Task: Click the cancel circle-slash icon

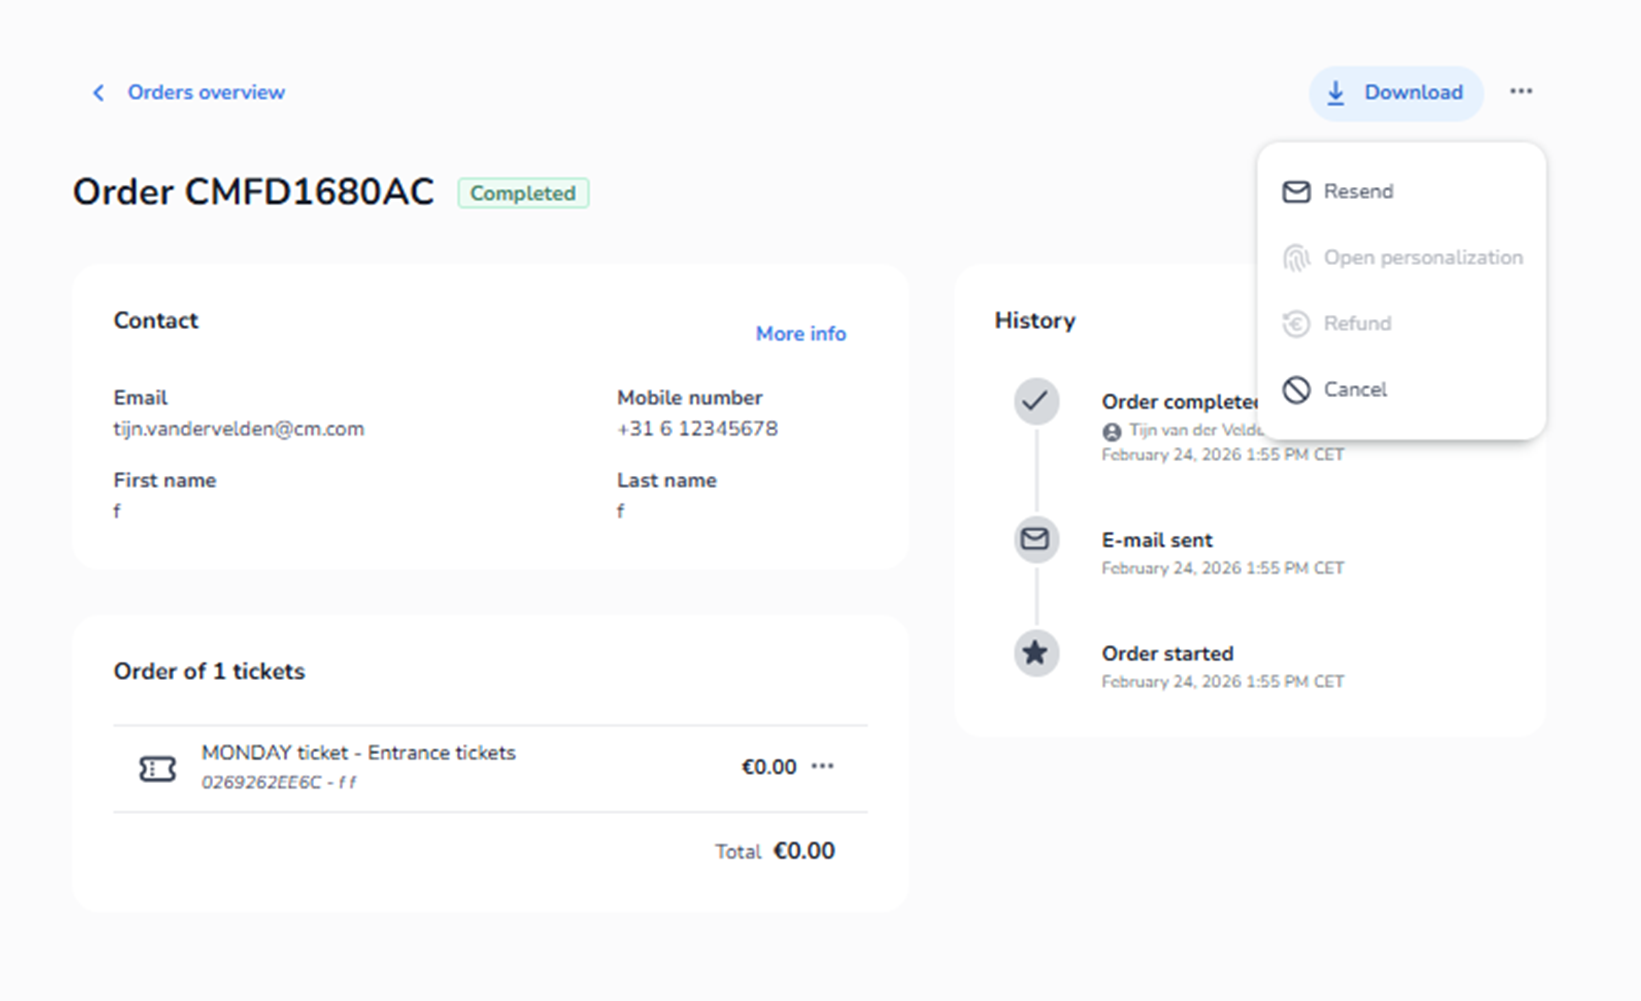Action: pyautogui.click(x=1296, y=390)
